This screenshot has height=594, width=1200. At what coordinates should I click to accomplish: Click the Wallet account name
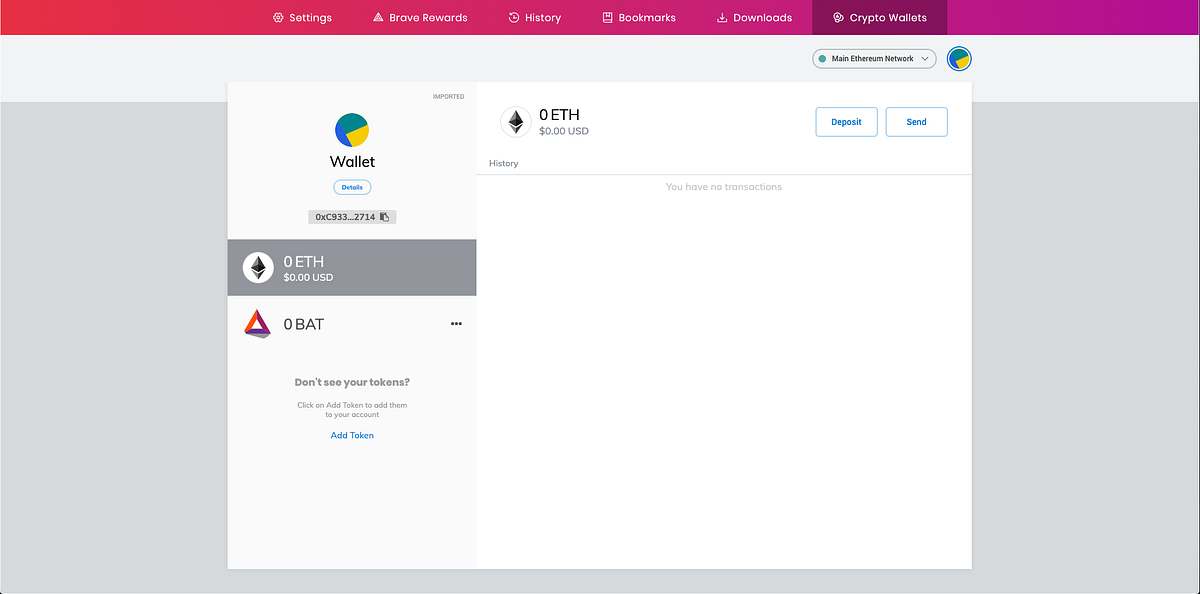352,161
